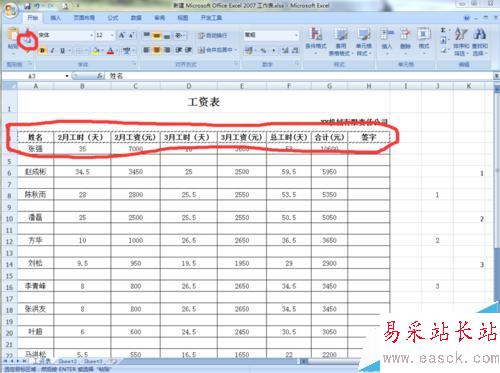Screen dimensions: 500x373
Task: Switch to the 公式 ribbon tab
Action: (x=113, y=18)
